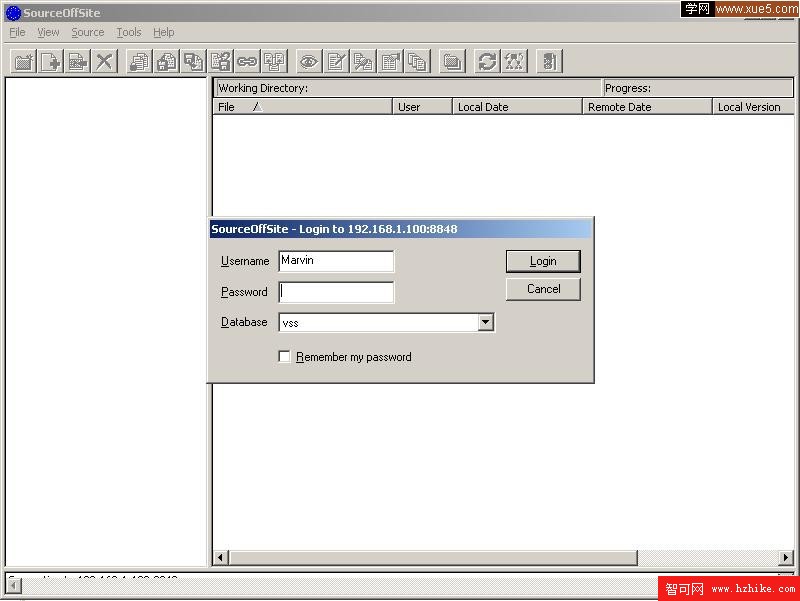
Task: Sort list by the File column header
Action: tap(303, 107)
